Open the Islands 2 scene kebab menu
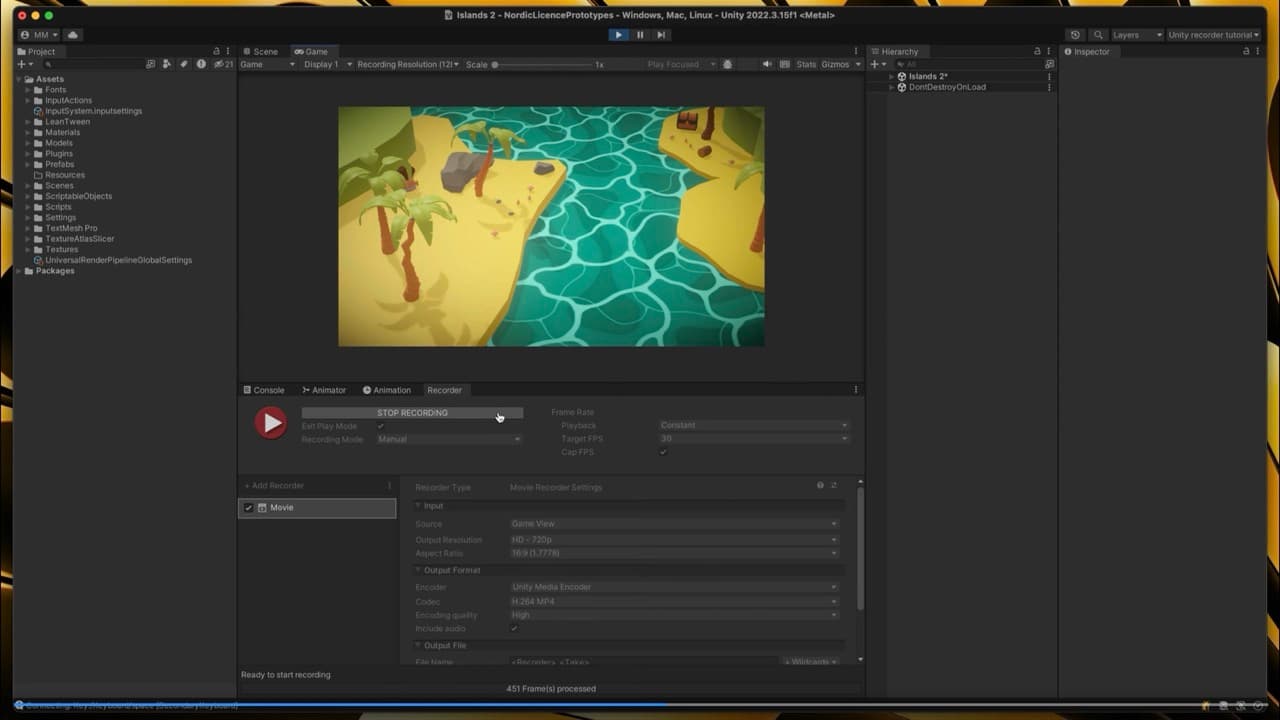This screenshot has height=720, width=1280. 1049,76
